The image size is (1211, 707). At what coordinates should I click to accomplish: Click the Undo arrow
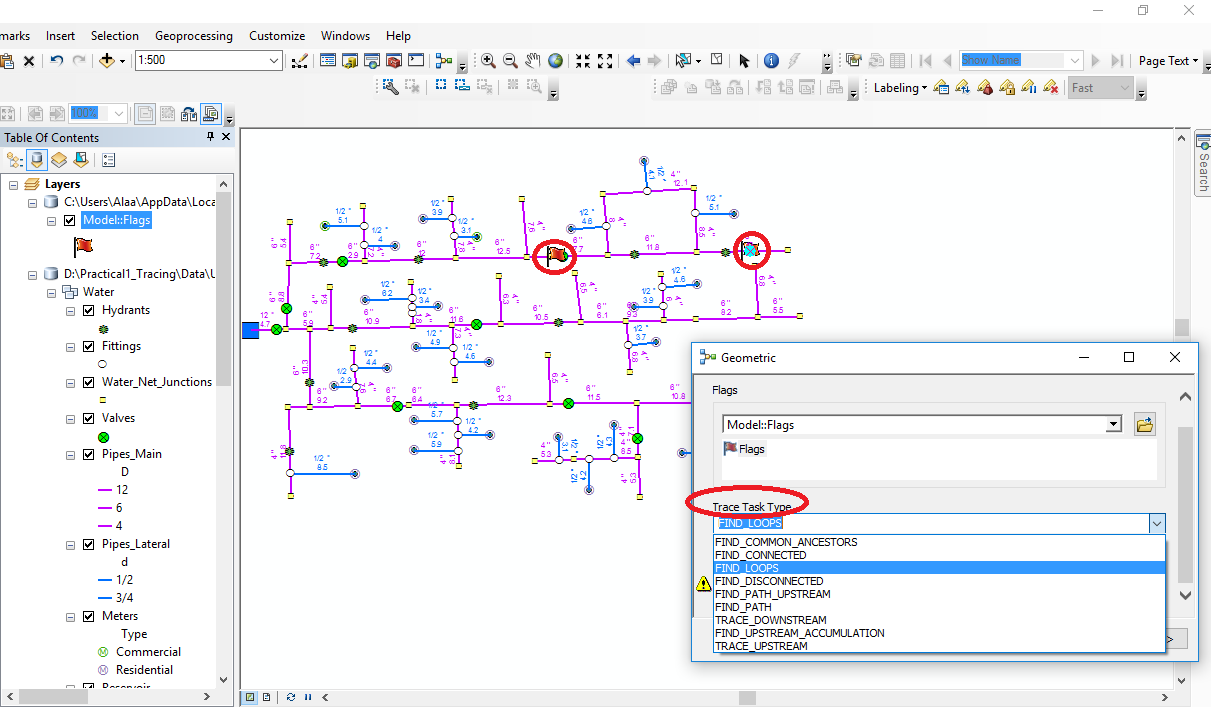57,61
